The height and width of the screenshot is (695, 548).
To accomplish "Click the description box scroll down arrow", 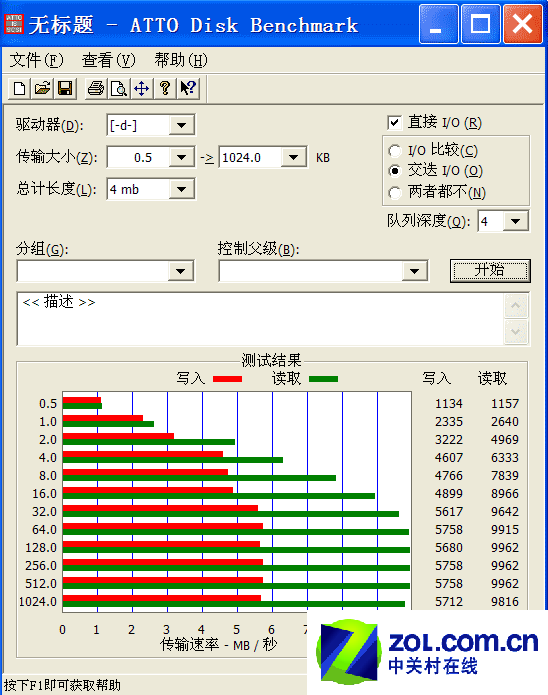I will click(516, 332).
